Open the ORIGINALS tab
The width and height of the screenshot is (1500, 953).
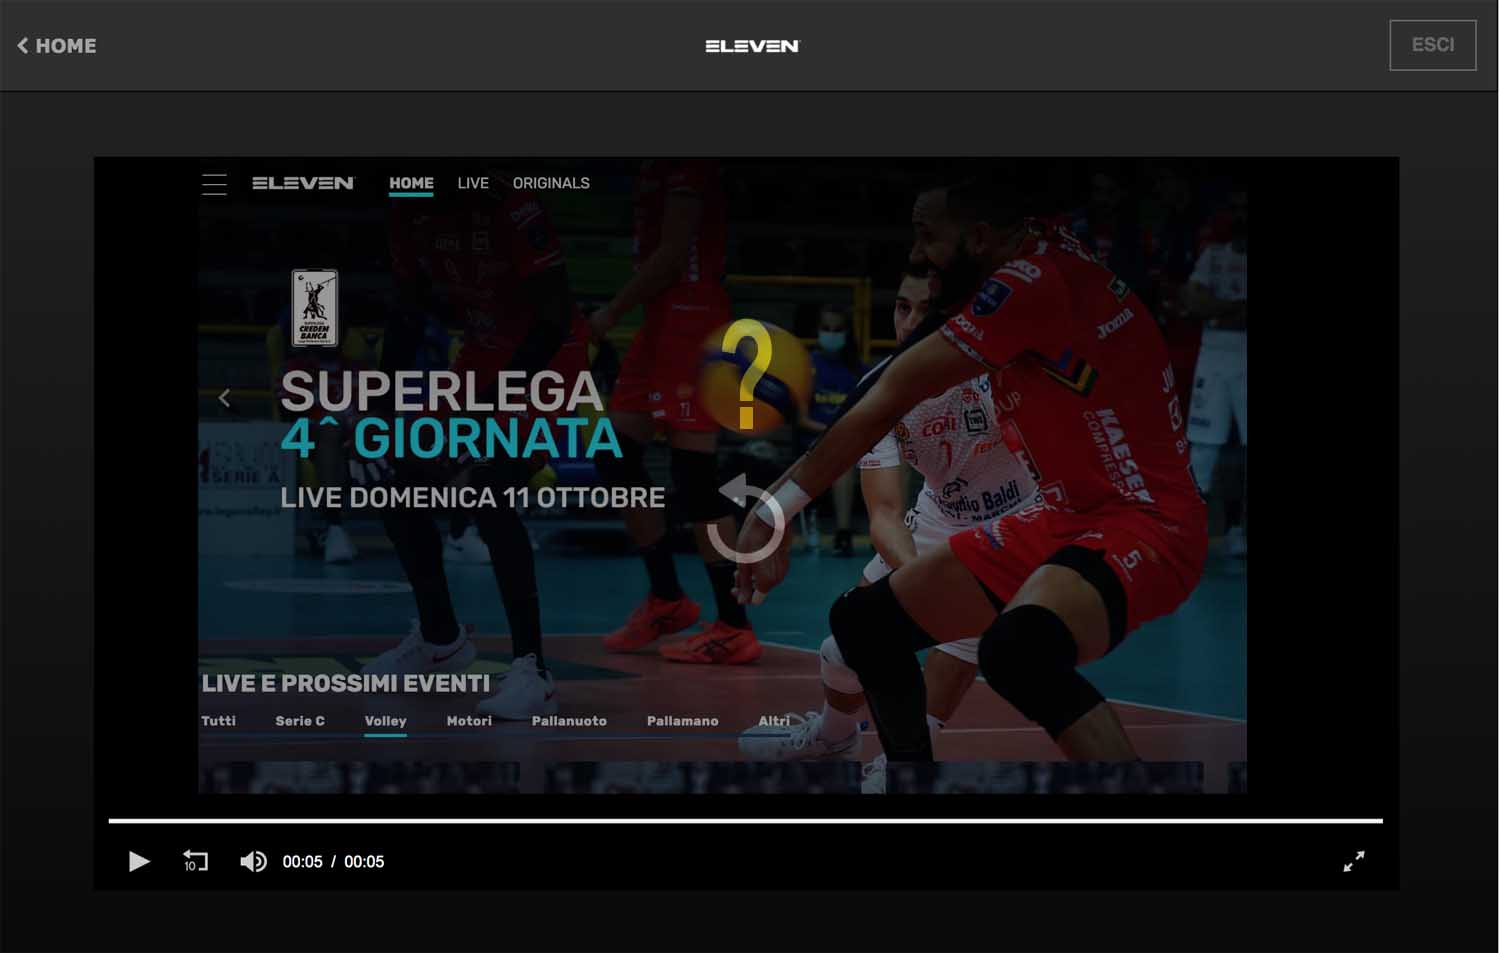pos(551,183)
